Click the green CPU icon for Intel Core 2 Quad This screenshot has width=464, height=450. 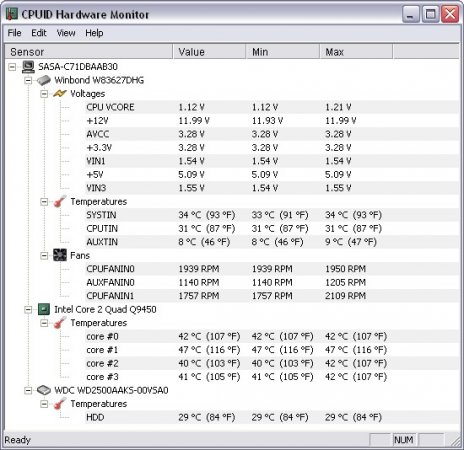point(44,309)
